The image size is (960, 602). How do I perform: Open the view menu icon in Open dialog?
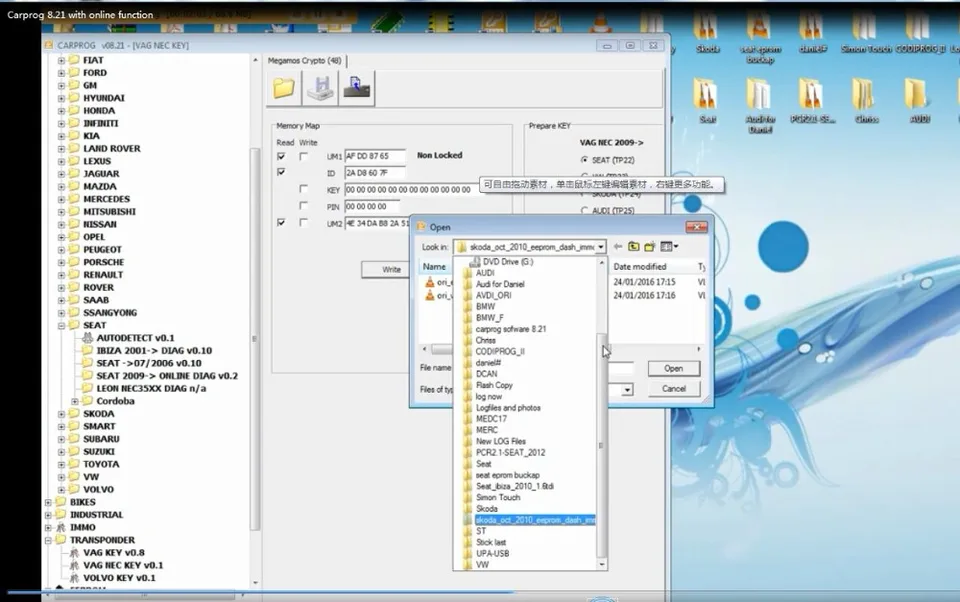tap(669, 247)
